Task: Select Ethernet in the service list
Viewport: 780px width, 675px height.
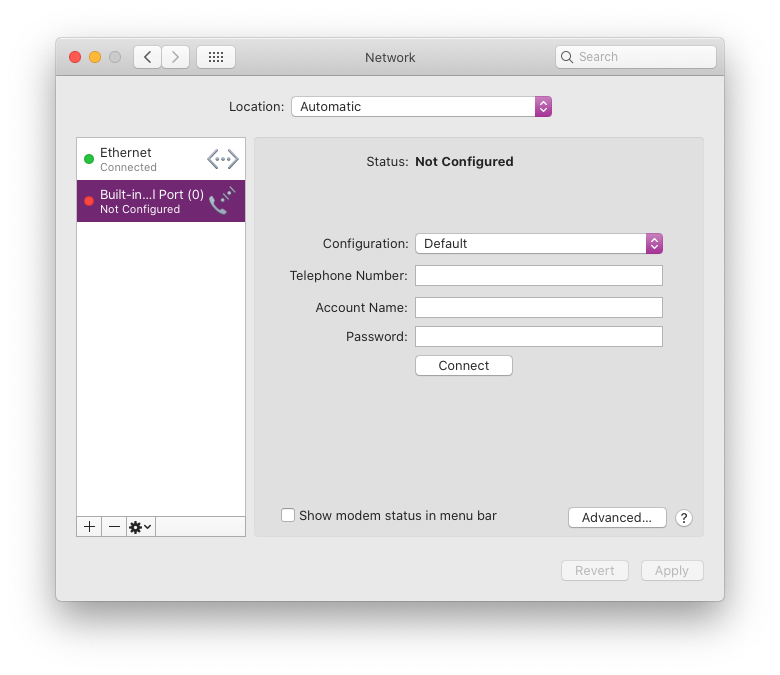Action: pos(161,159)
